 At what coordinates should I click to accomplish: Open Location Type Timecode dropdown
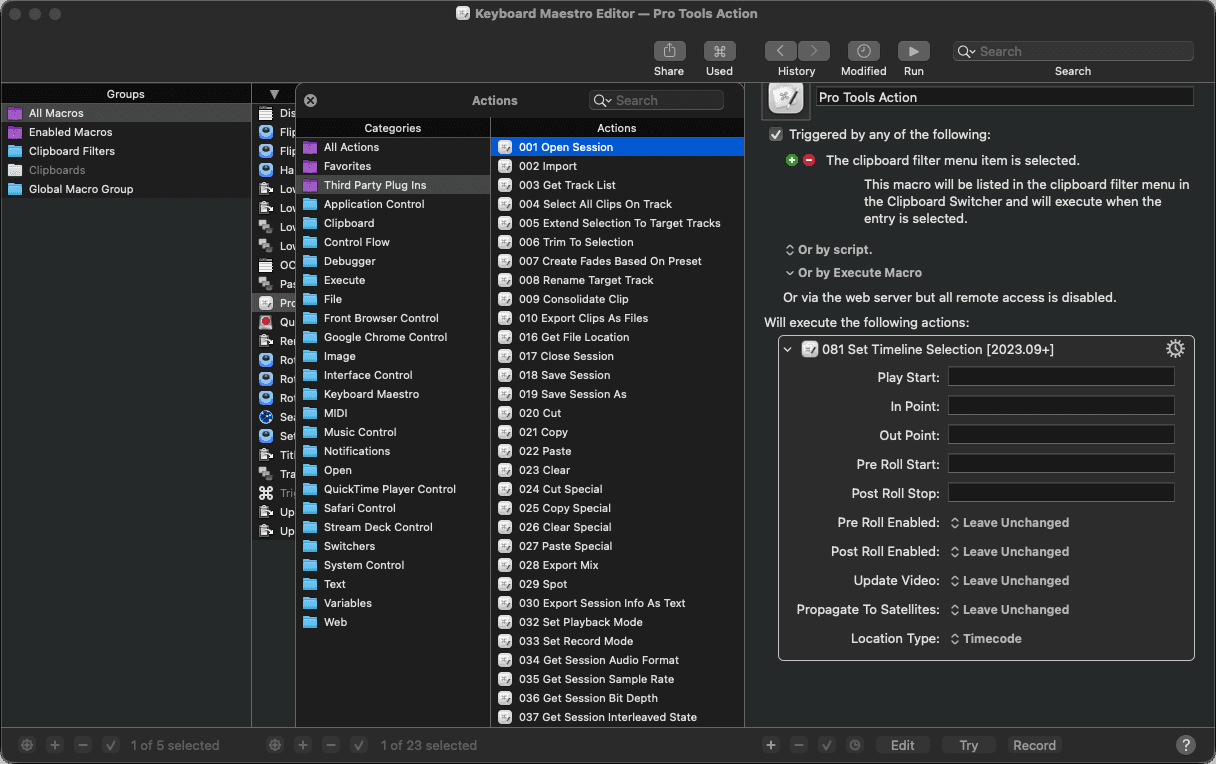click(x=986, y=639)
